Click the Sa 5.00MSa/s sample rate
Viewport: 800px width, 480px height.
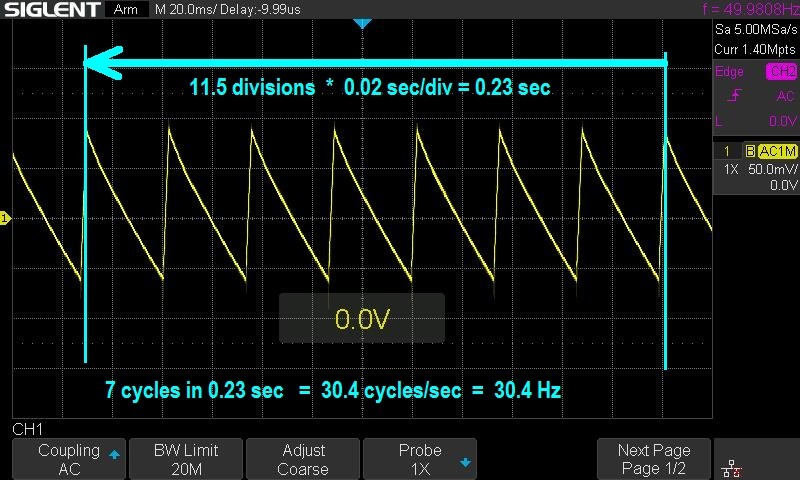tap(756, 29)
